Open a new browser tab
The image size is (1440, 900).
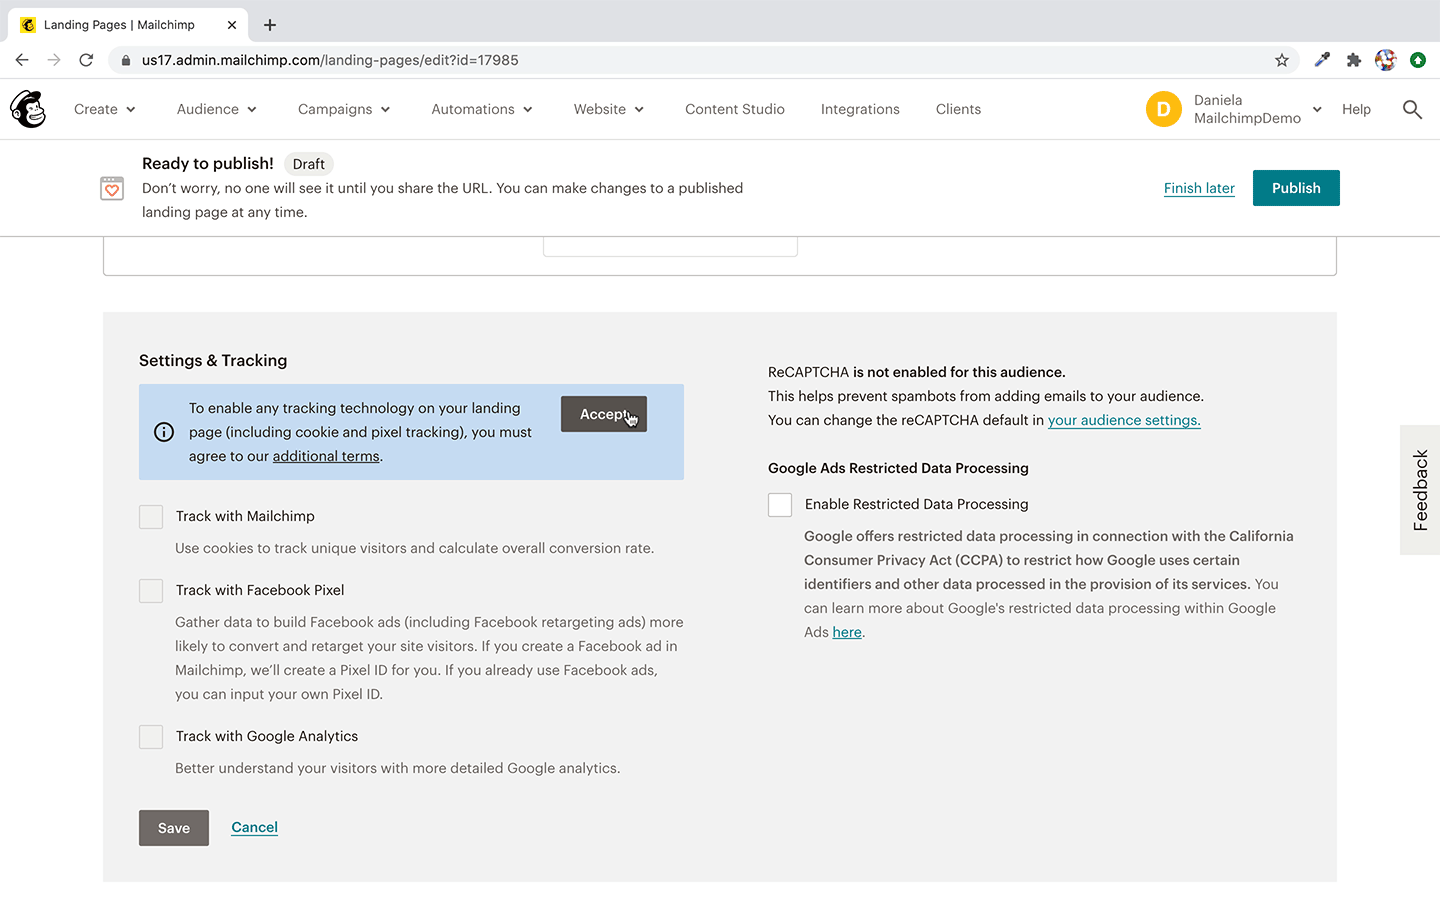(x=270, y=25)
